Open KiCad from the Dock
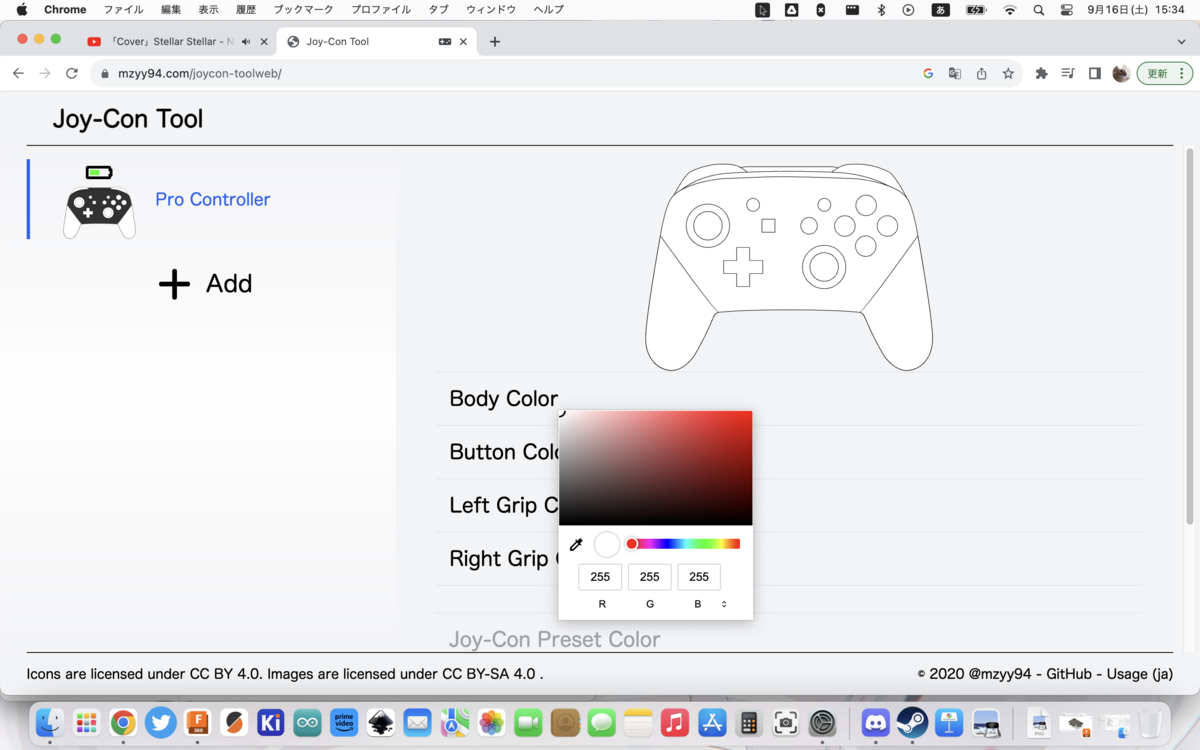This screenshot has width=1200, height=750. click(271, 722)
